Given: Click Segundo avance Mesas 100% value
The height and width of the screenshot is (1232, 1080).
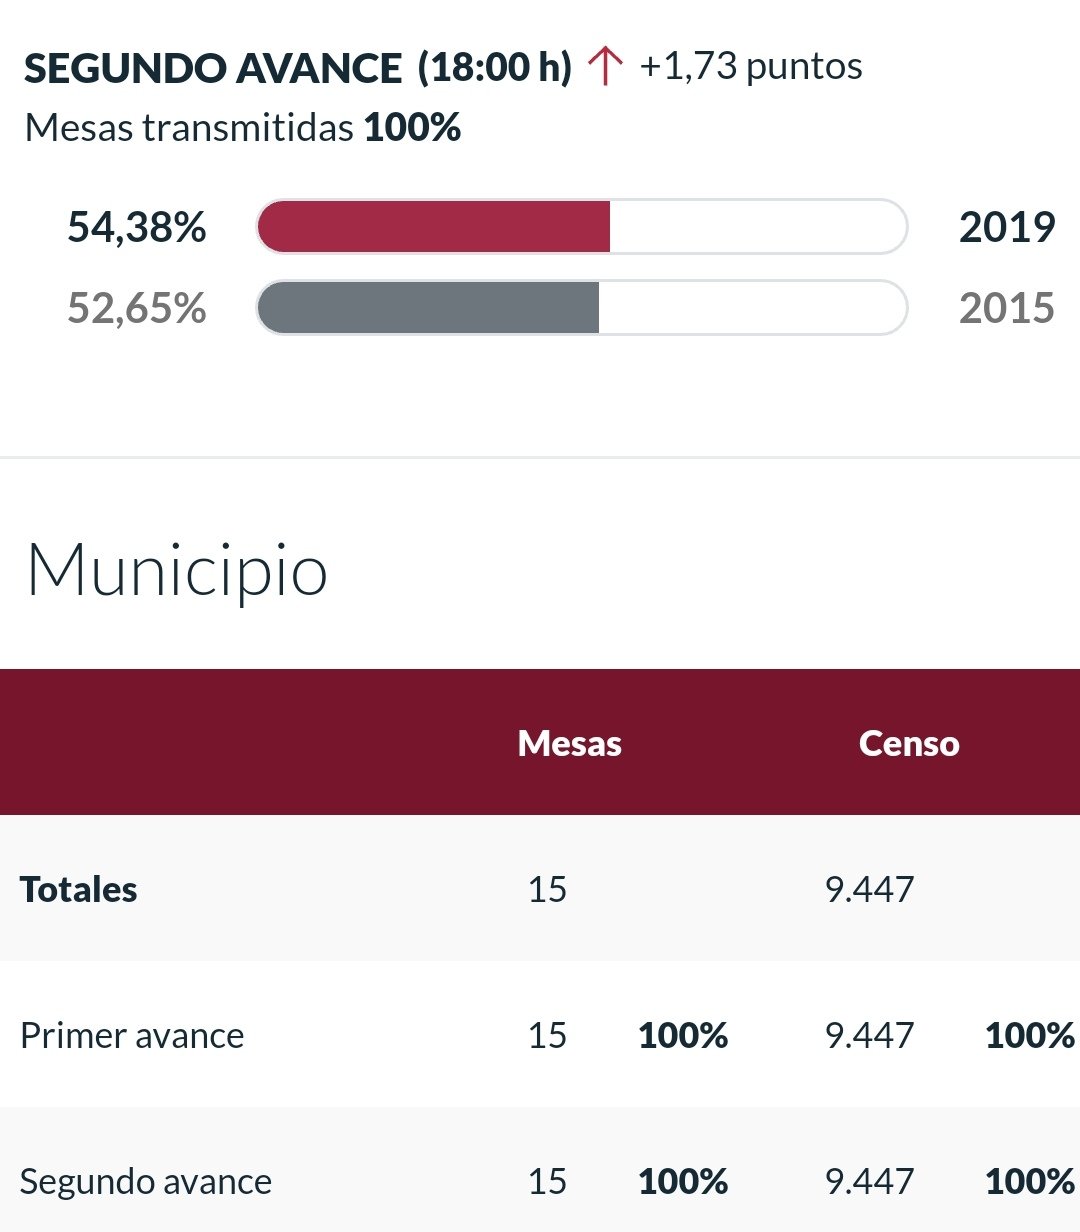Looking at the screenshot, I should pyautogui.click(x=683, y=1181).
